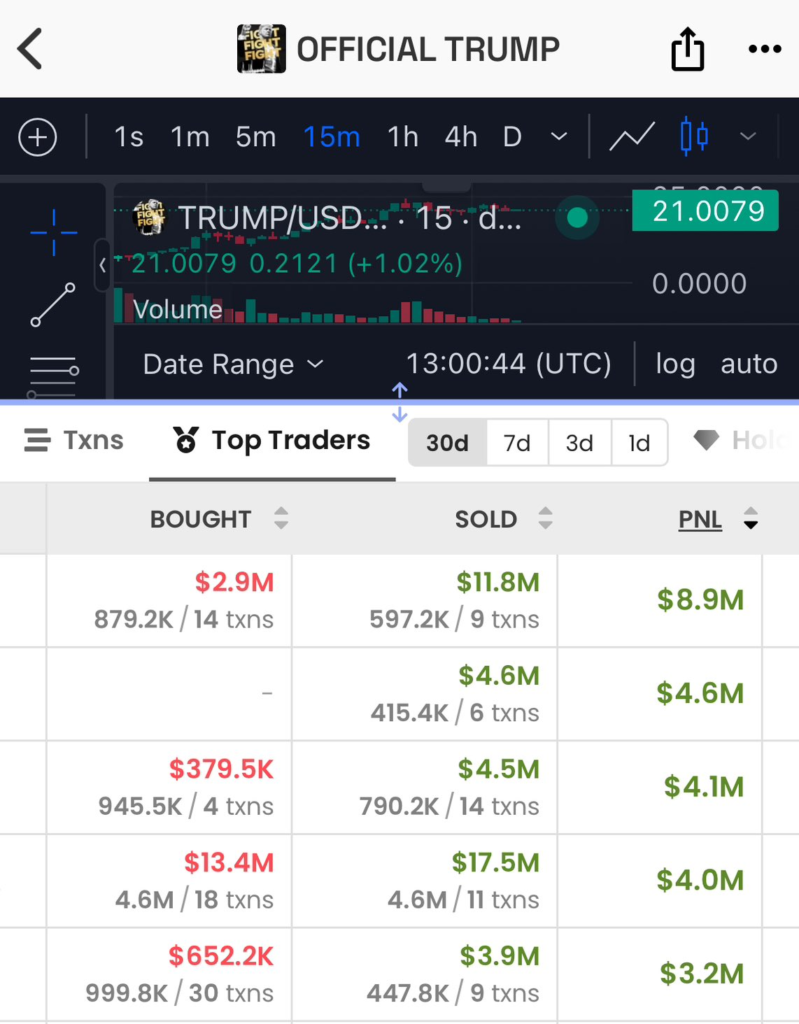Click bought amount $13.4M

pyautogui.click(x=229, y=863)
